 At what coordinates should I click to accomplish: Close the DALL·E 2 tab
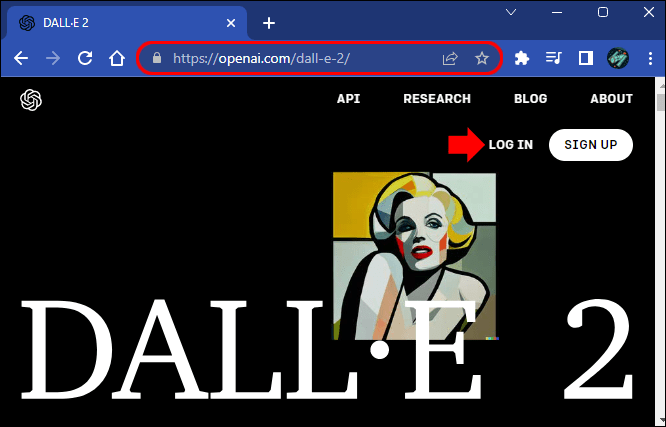231,23
